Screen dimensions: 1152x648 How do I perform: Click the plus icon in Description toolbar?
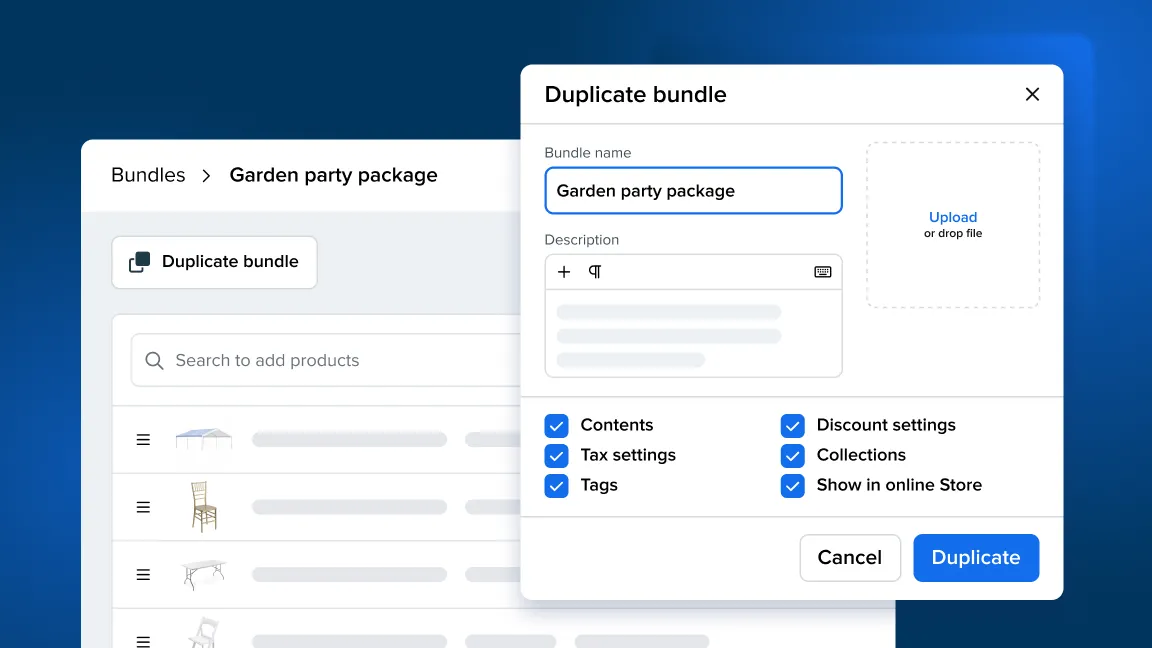[564, 272]
